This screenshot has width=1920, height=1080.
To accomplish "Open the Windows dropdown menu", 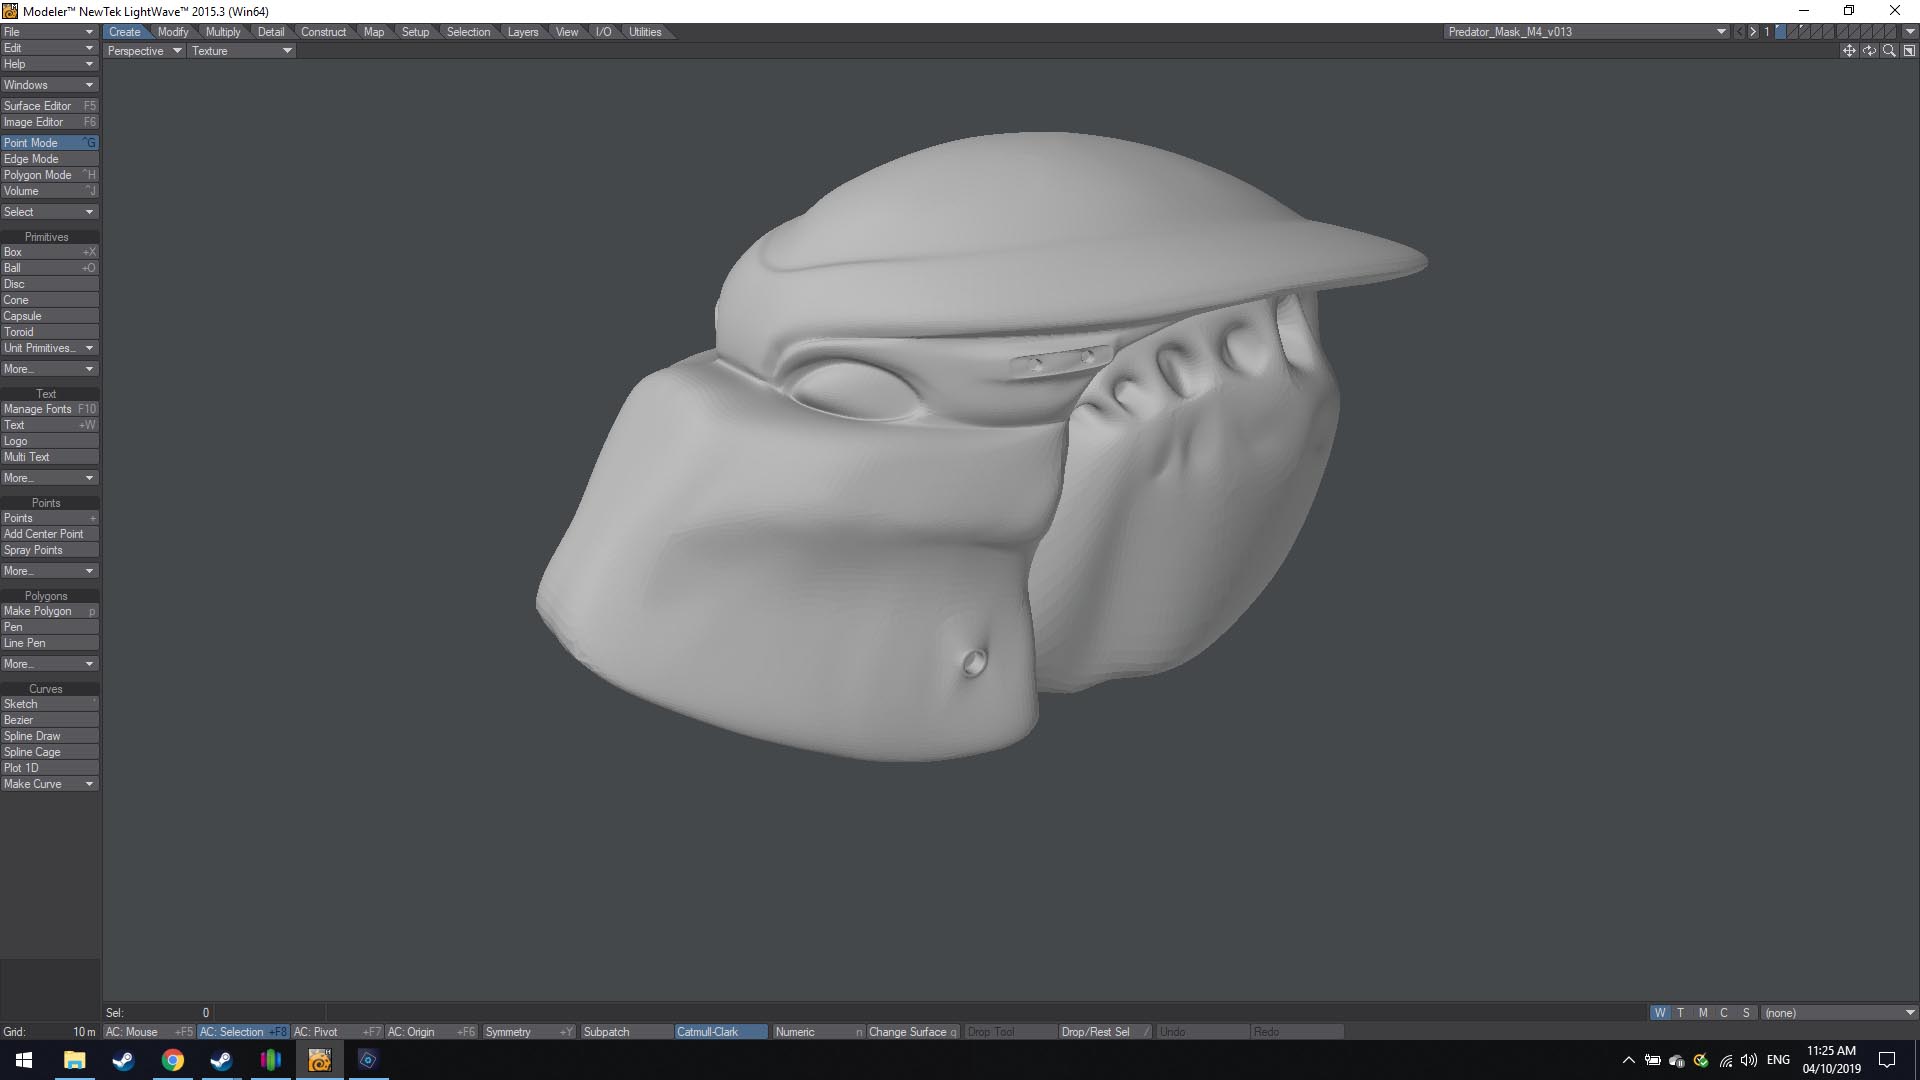I will coord(49,85).
